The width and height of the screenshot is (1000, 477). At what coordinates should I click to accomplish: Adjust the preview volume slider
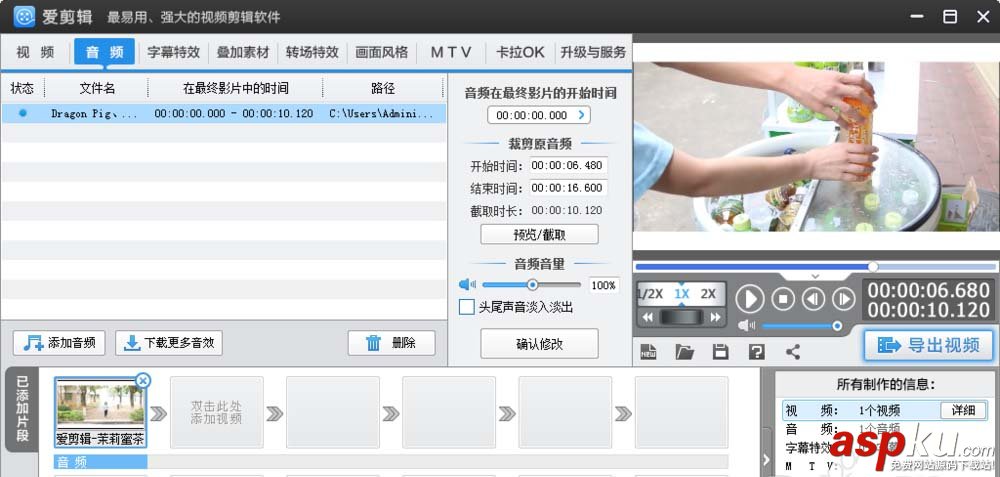[837, 327]
